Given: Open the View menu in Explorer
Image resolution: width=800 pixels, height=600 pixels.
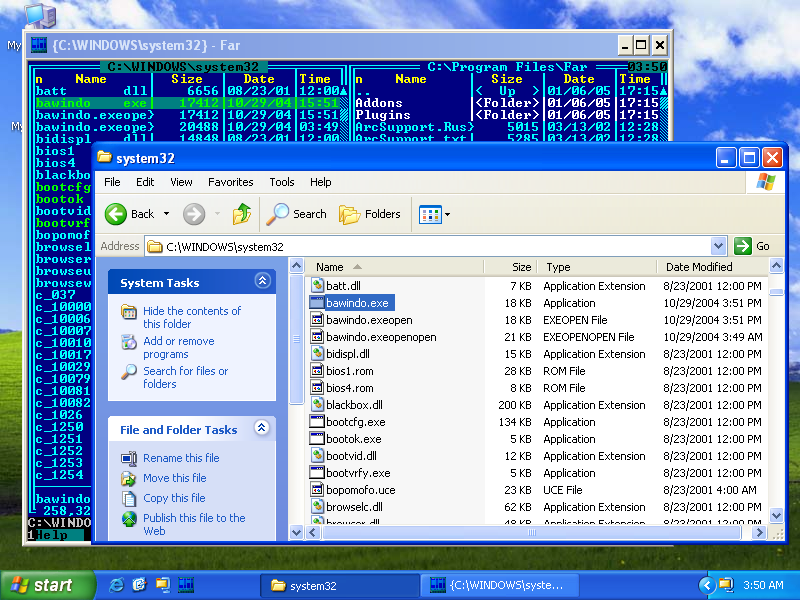Looking at the screenshot, I should coord(181,182).
